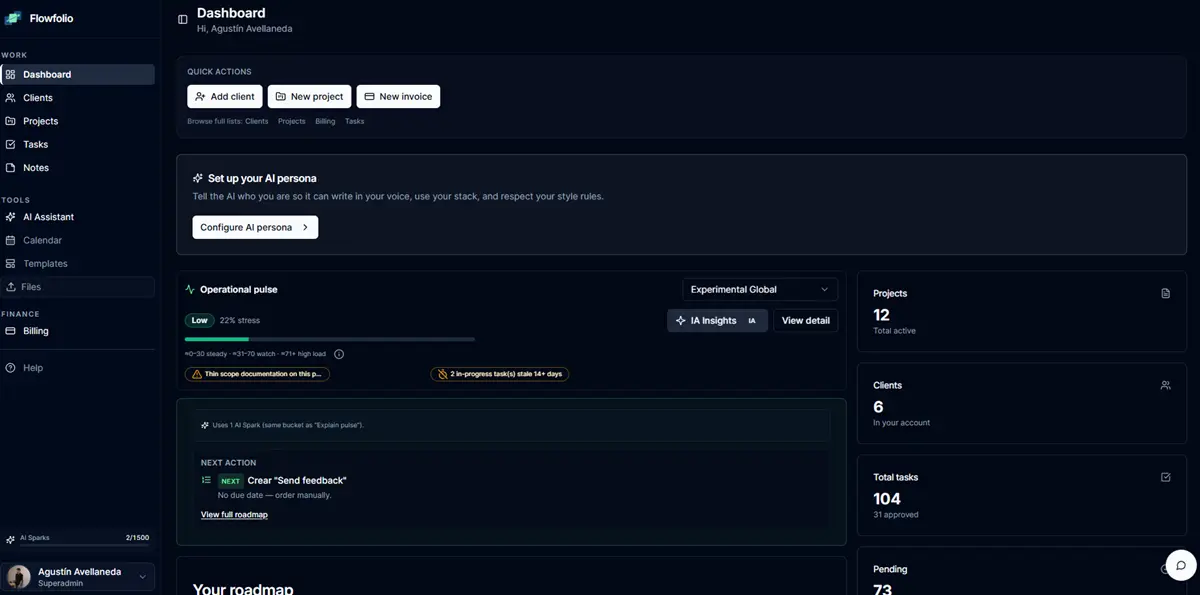Click the people icon on Clients card
The image size is (1200, 595).
pos(1165,385)
